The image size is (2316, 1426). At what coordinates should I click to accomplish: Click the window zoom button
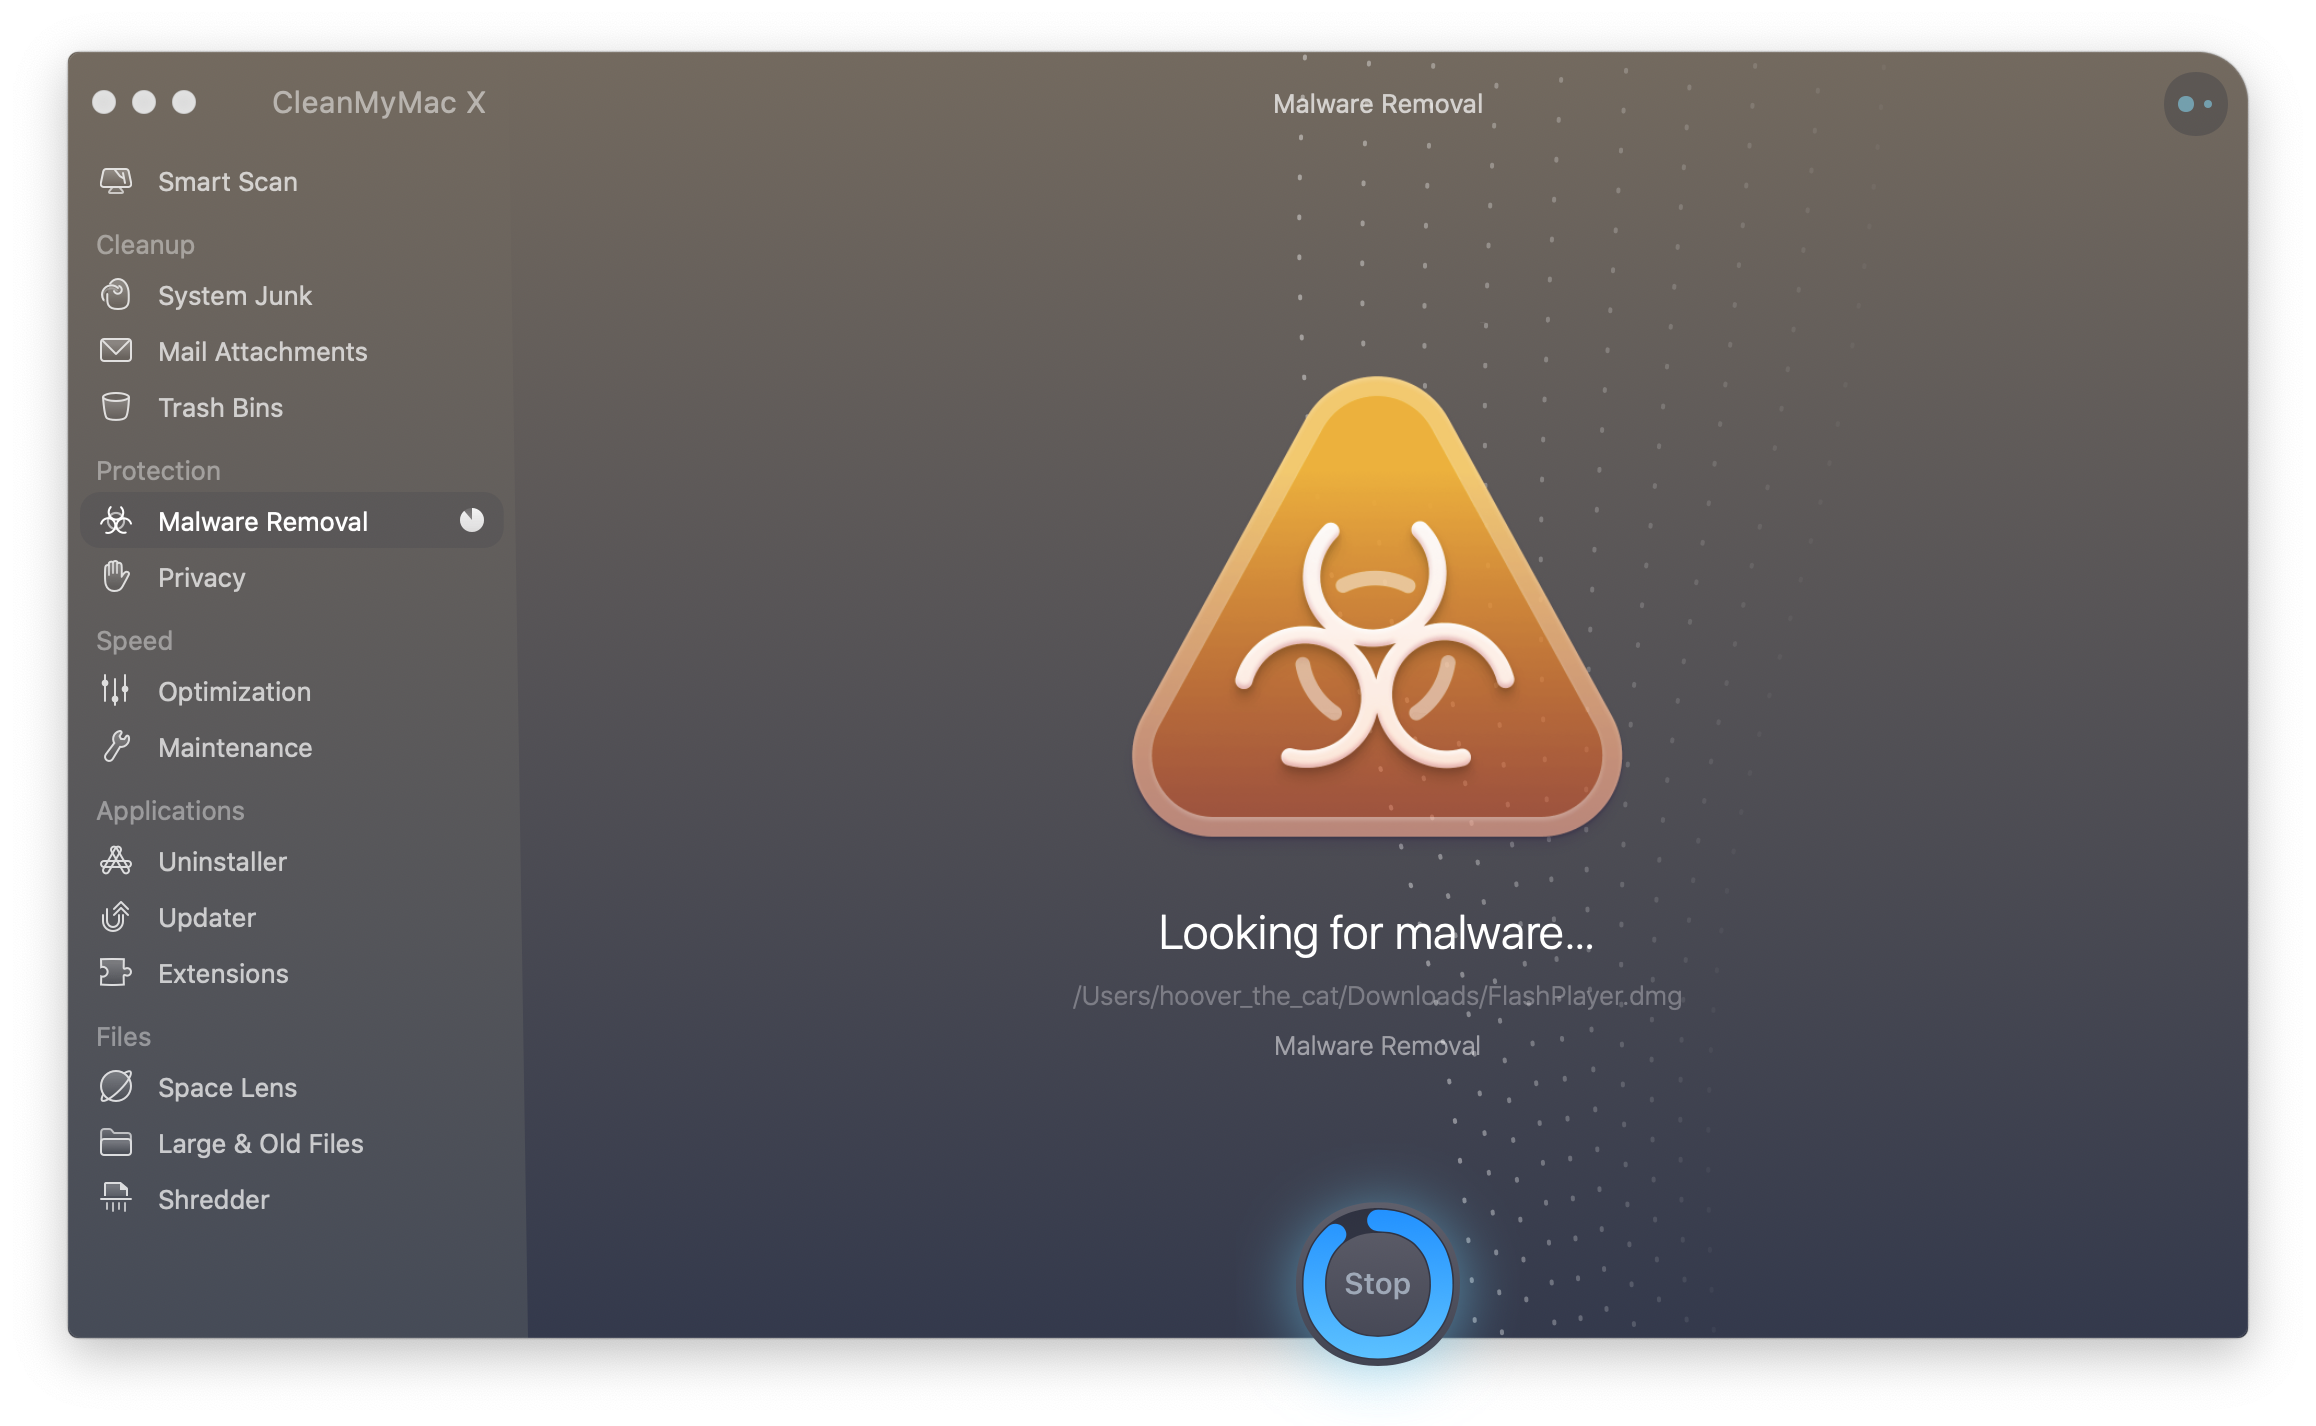pyautogui.click(x=184, y=102)
